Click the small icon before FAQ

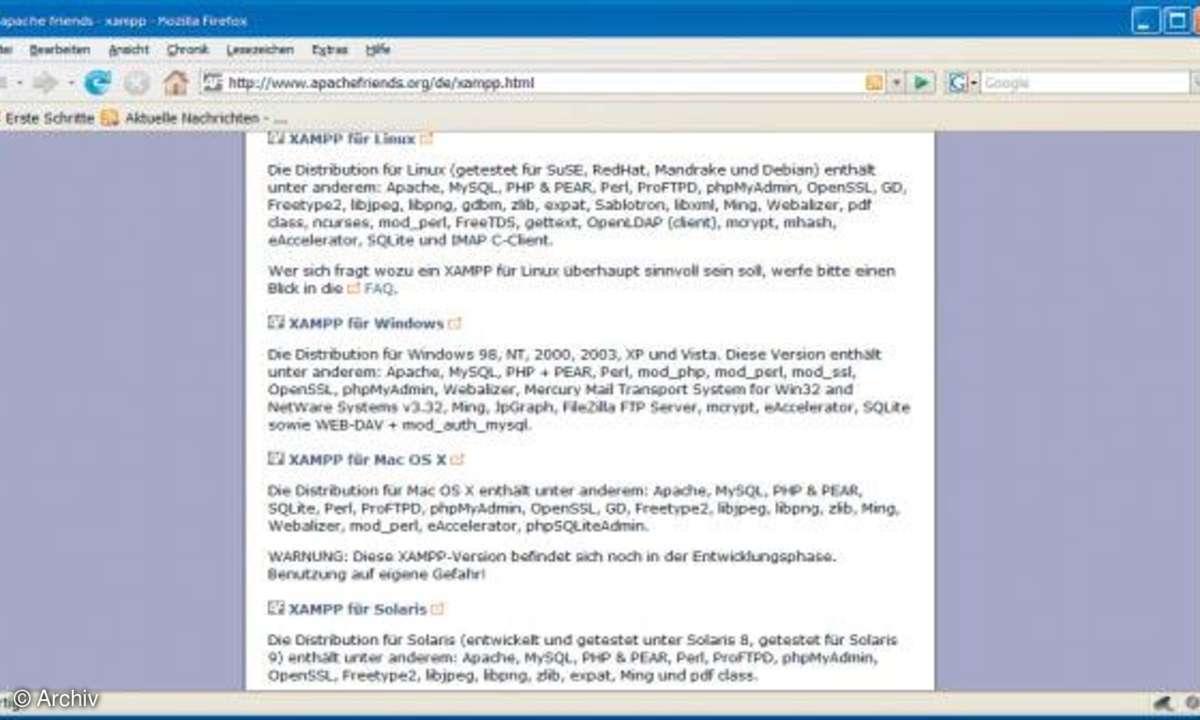(x=354, y=288)
